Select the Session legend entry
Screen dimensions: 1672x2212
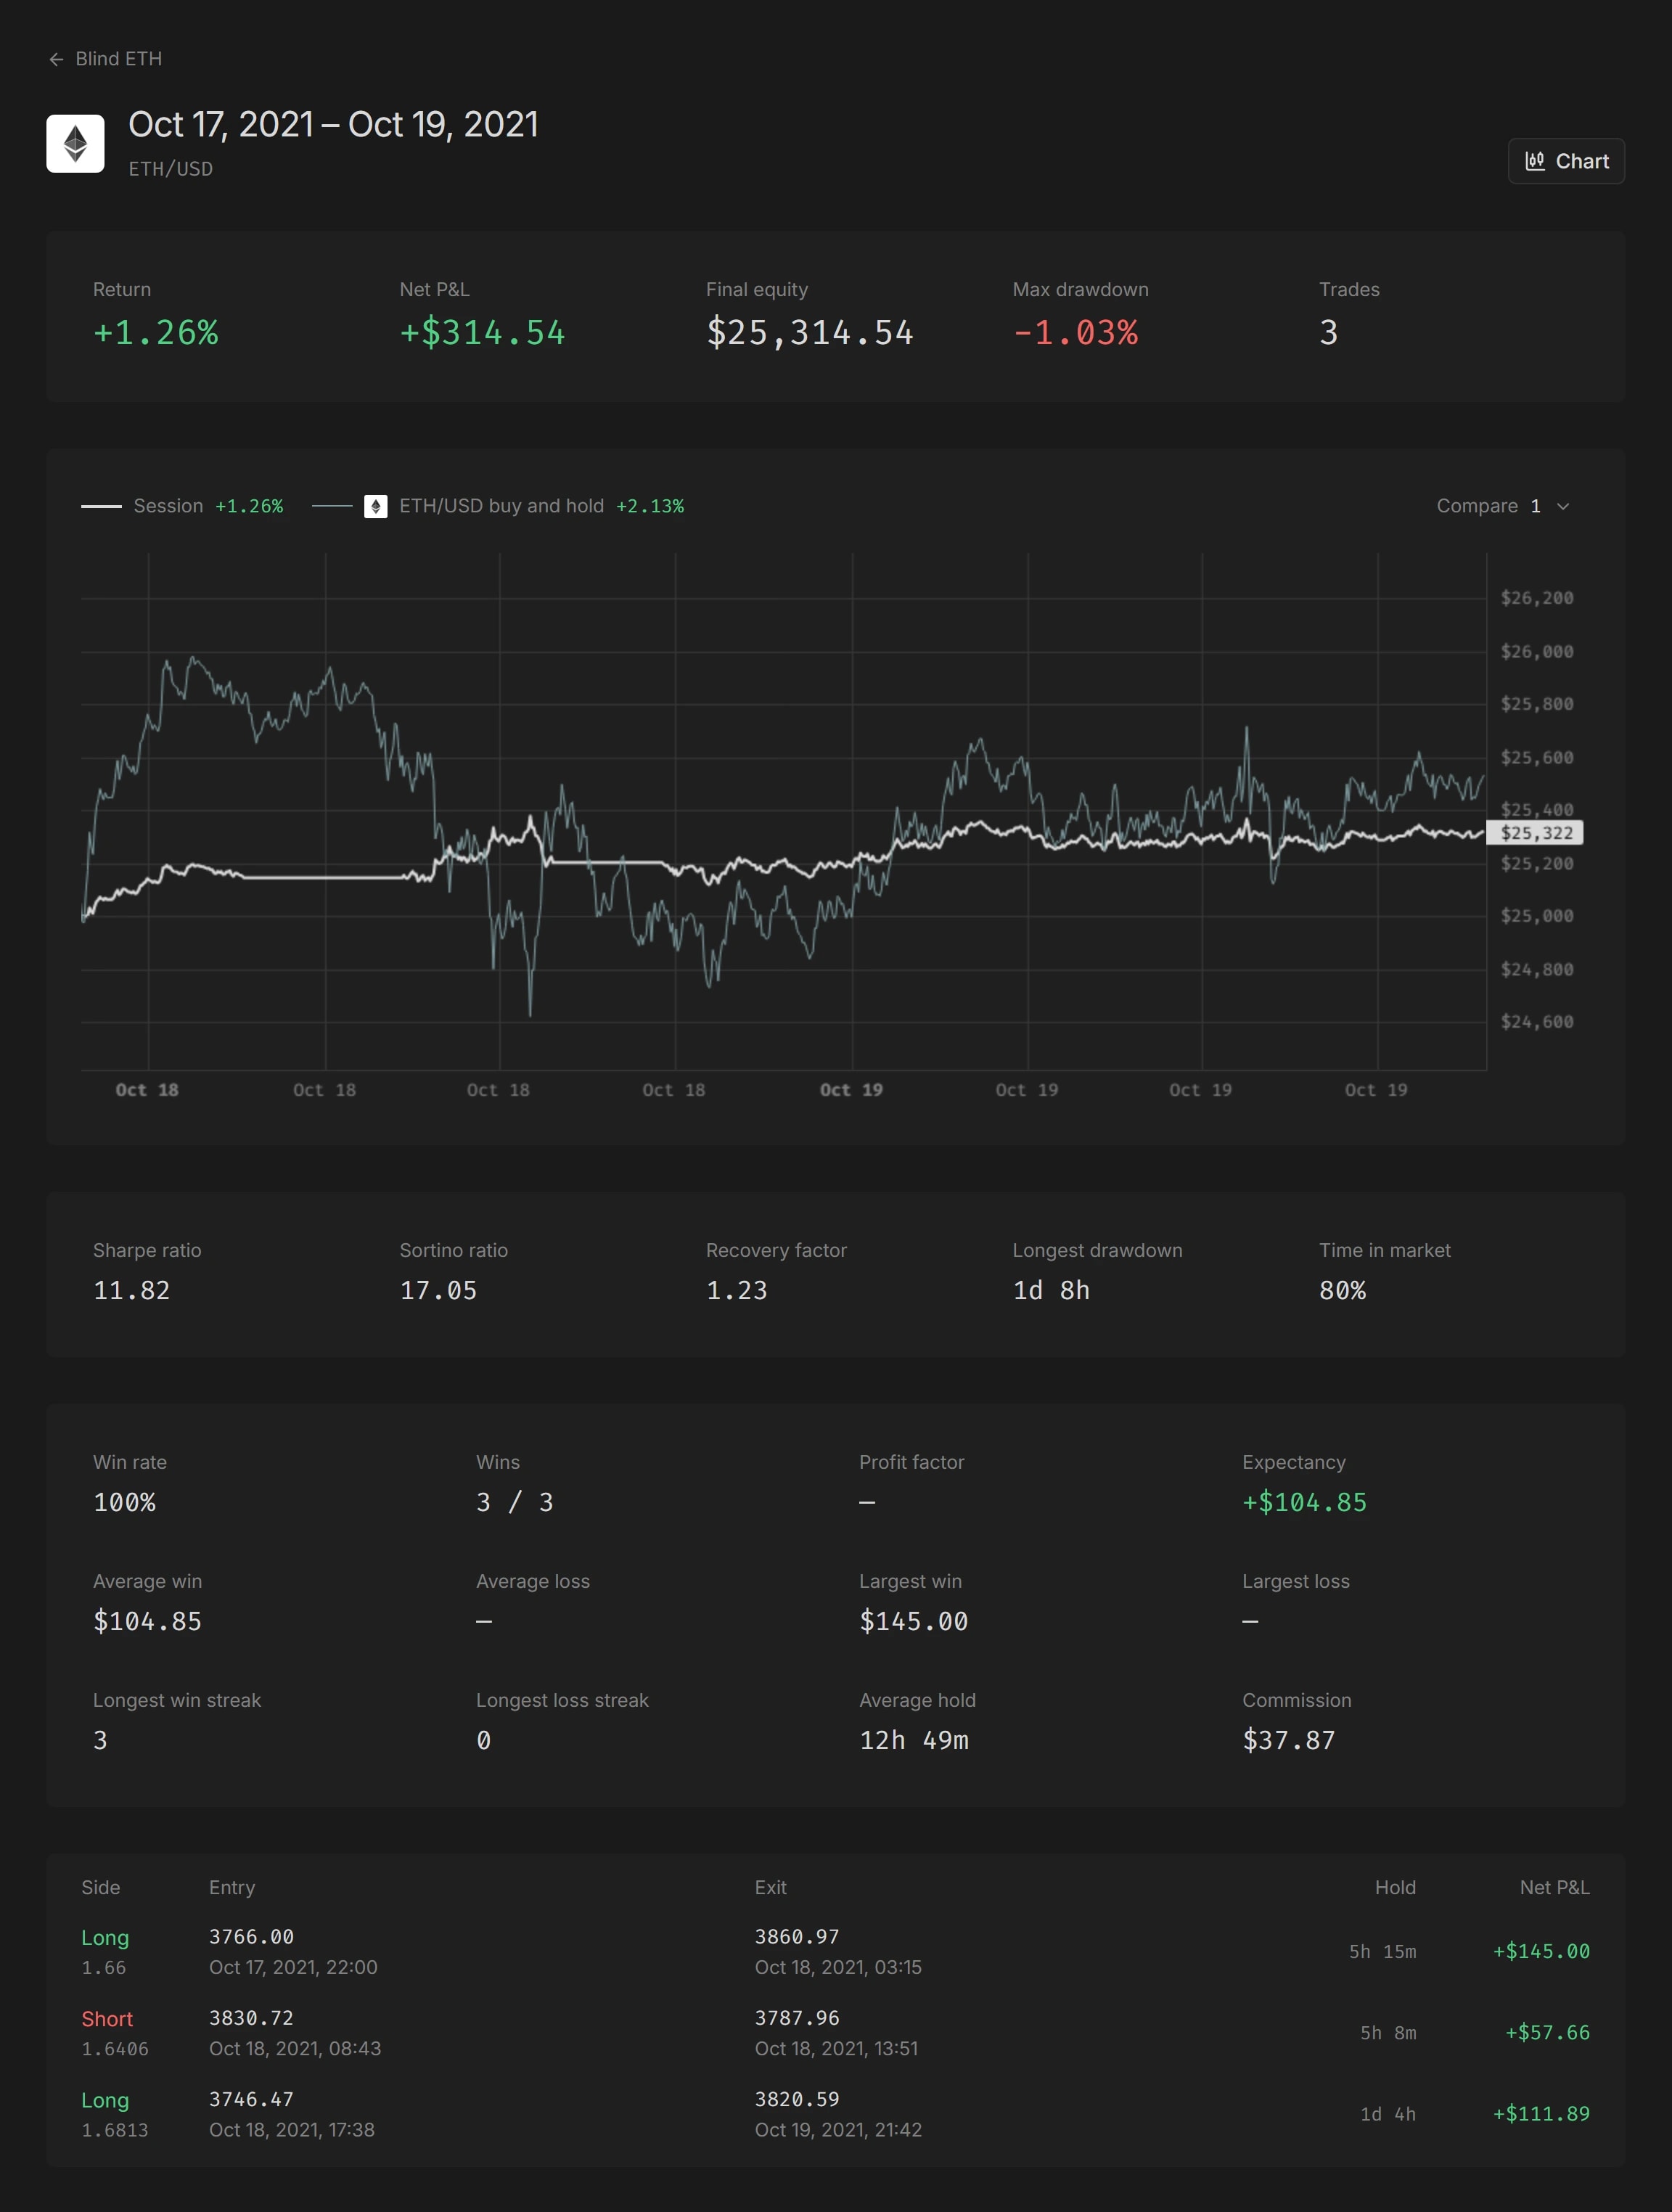tap(182, 506)
